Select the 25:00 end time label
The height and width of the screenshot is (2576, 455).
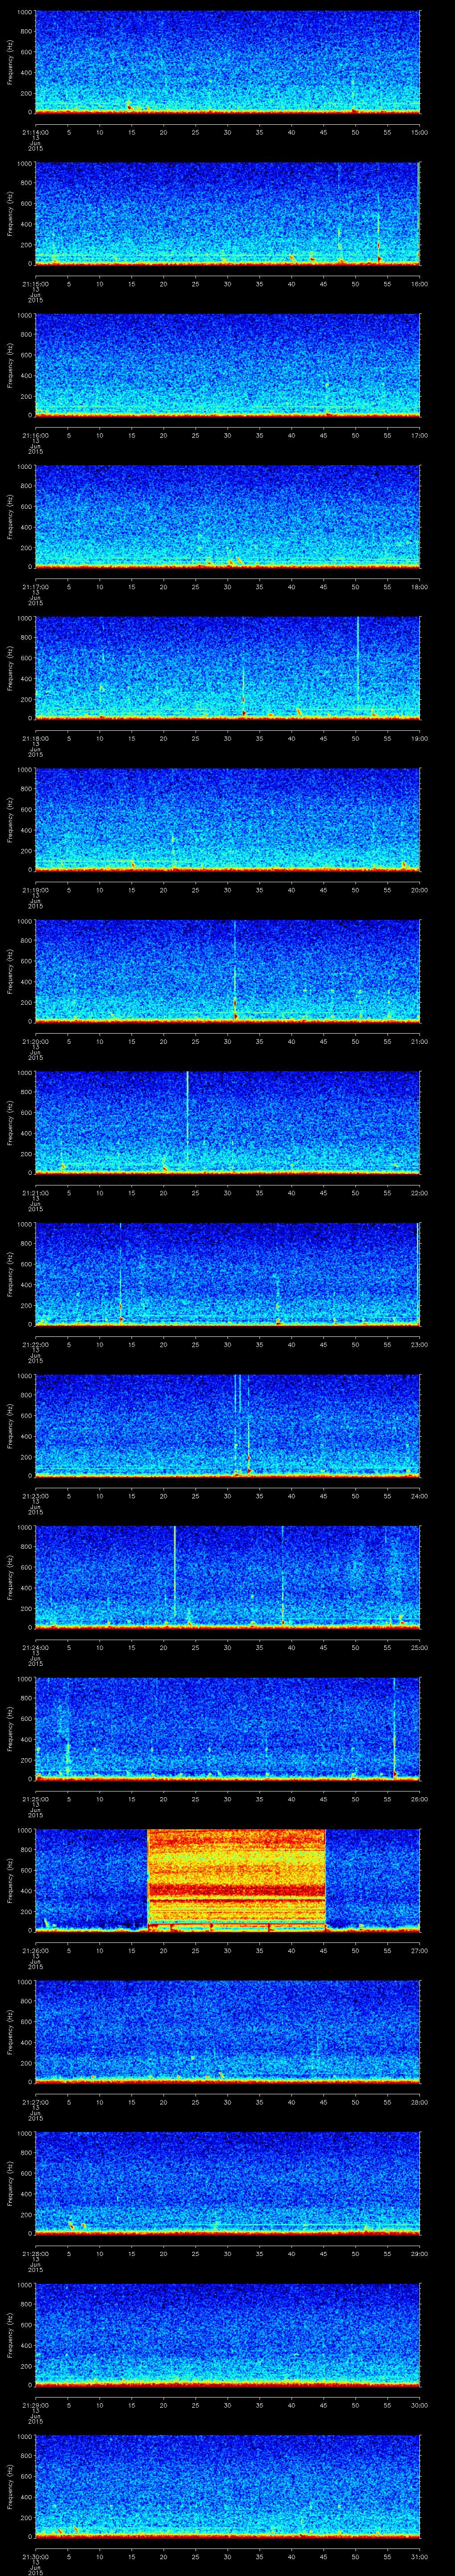[x=419, y=1647]
